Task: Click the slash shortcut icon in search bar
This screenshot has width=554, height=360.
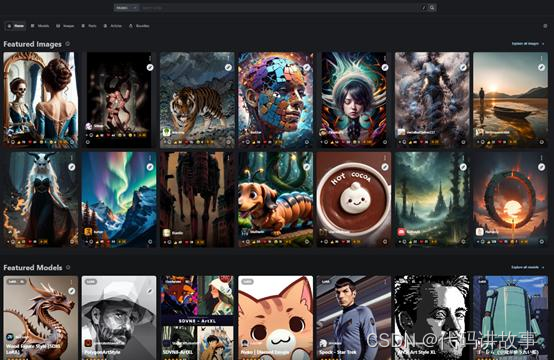Action: click(424, 8)
